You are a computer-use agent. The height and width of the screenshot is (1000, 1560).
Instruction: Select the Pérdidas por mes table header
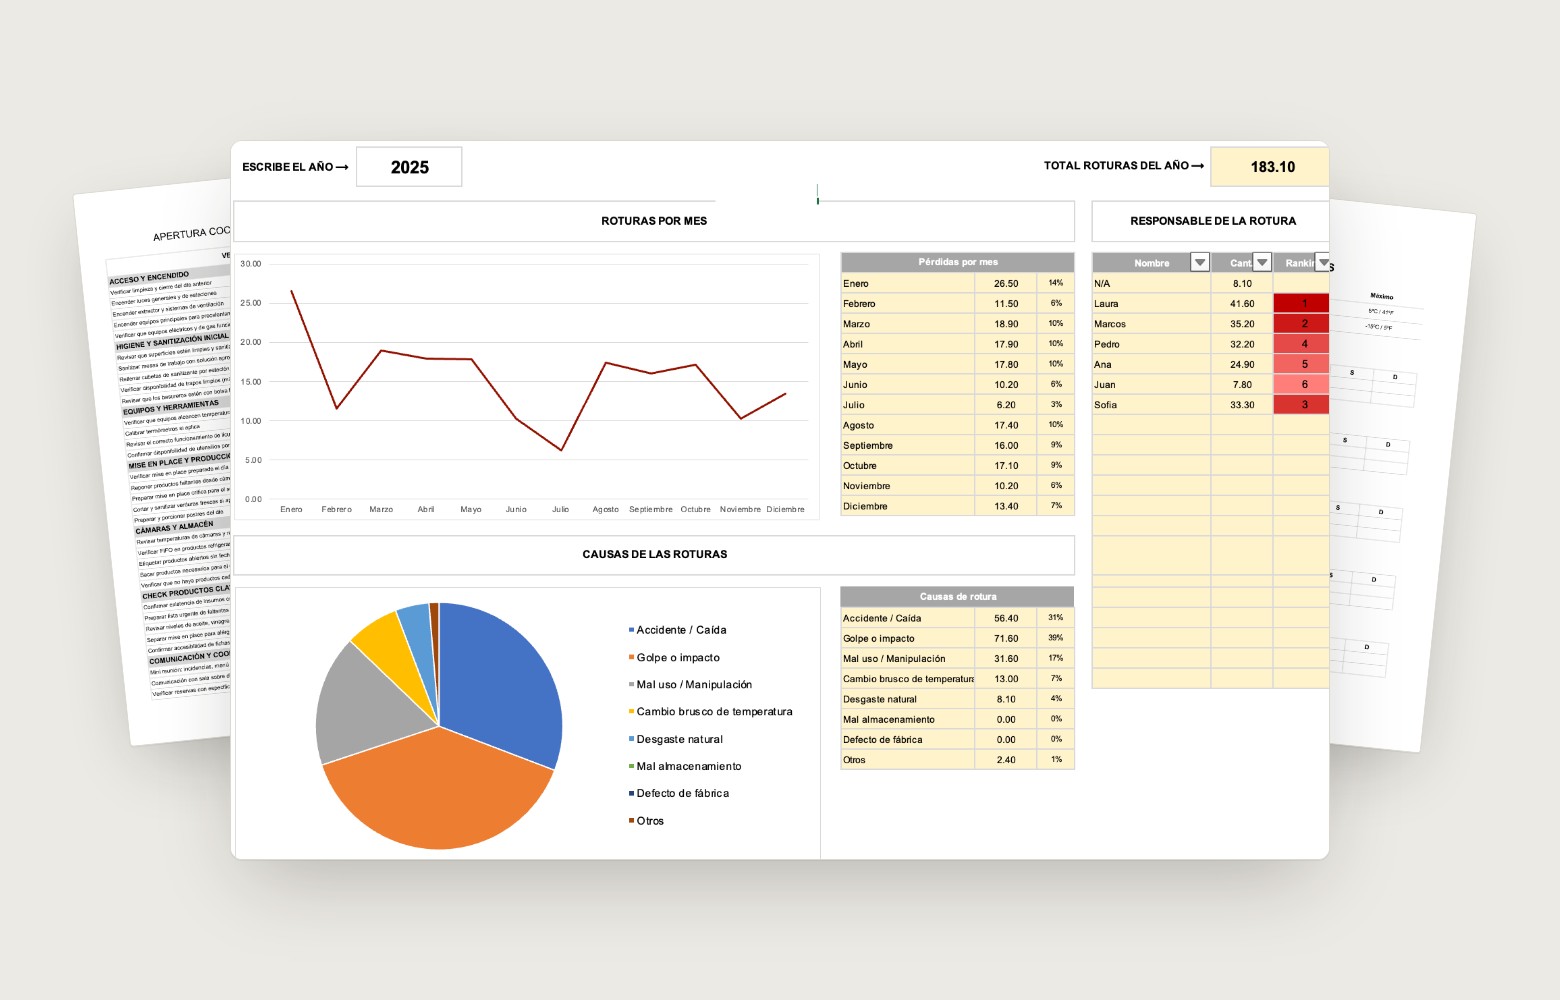[x=958, y=262]
